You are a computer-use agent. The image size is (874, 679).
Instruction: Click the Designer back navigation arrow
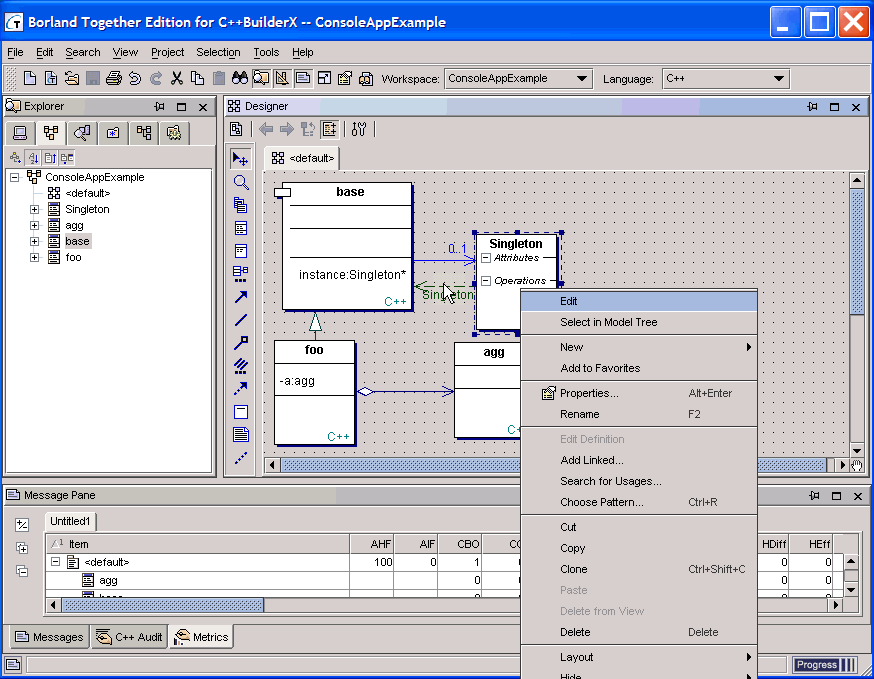[x=266, y=130]
